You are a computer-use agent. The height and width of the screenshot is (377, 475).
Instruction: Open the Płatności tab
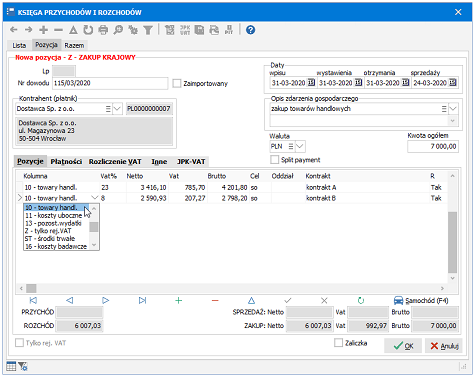(x=66, y=162)
